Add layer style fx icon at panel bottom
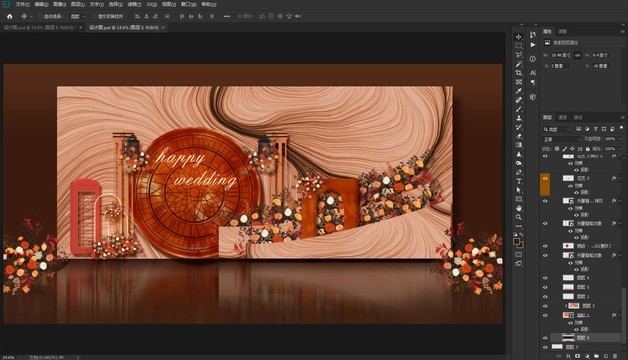The image size is (628, 360). click(x=568, y=356)
